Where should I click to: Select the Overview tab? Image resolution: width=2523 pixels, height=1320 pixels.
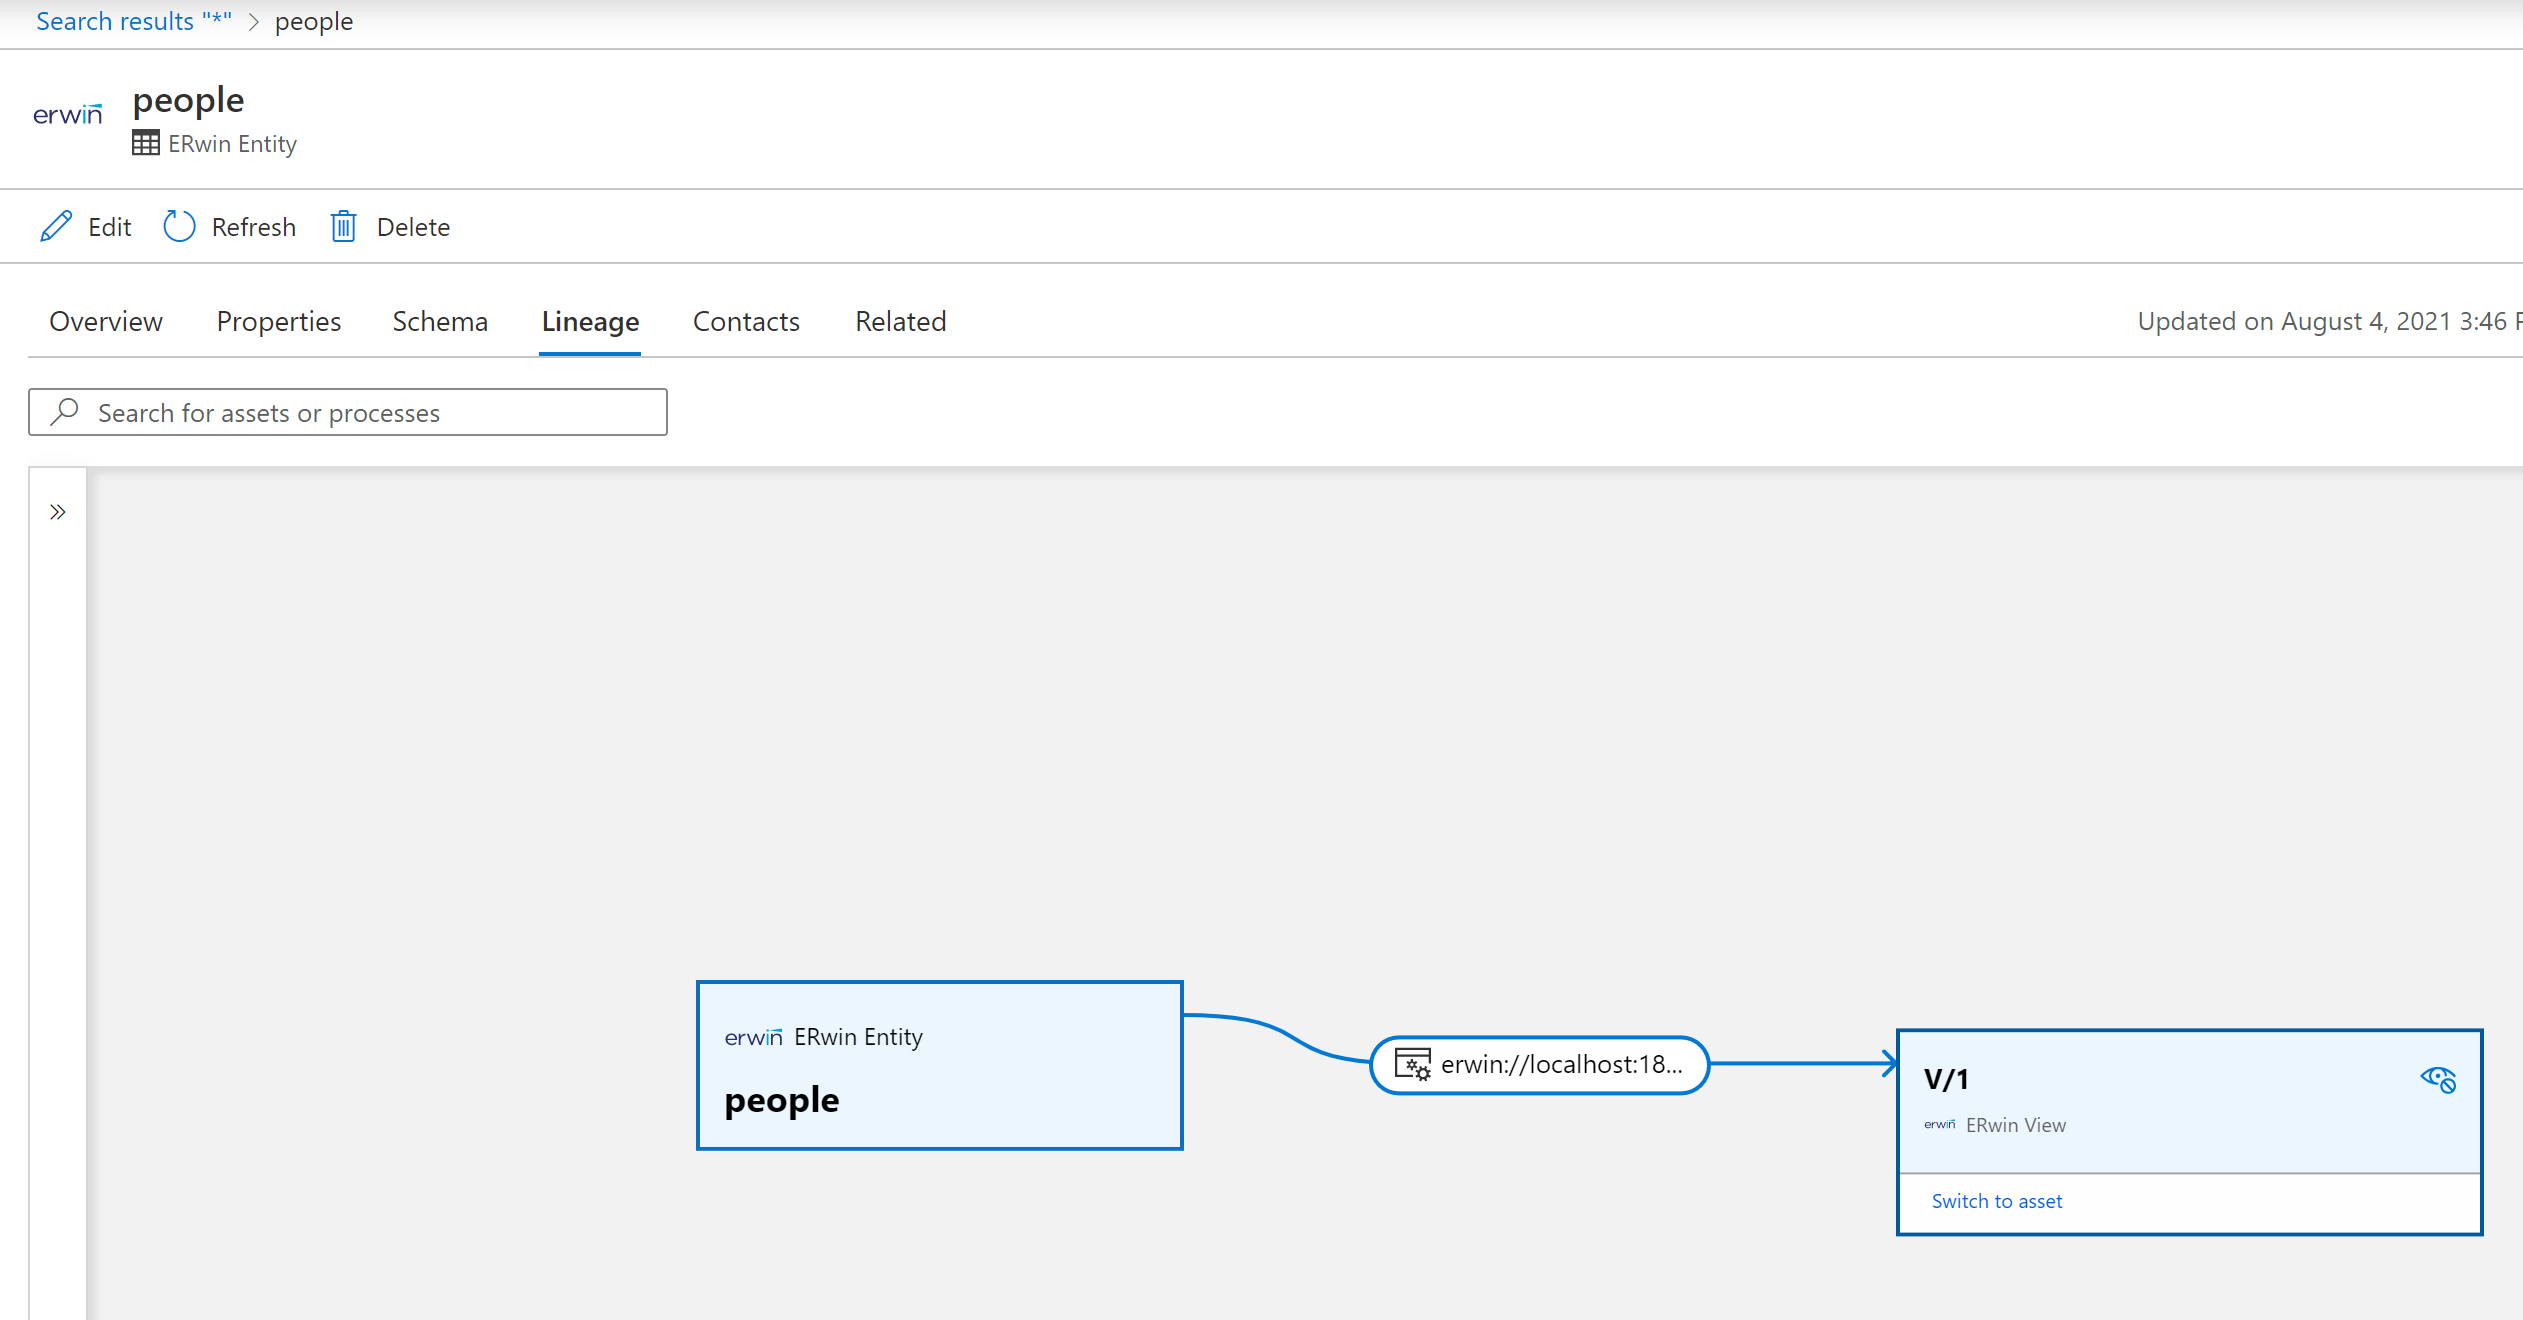click(105, 320)
